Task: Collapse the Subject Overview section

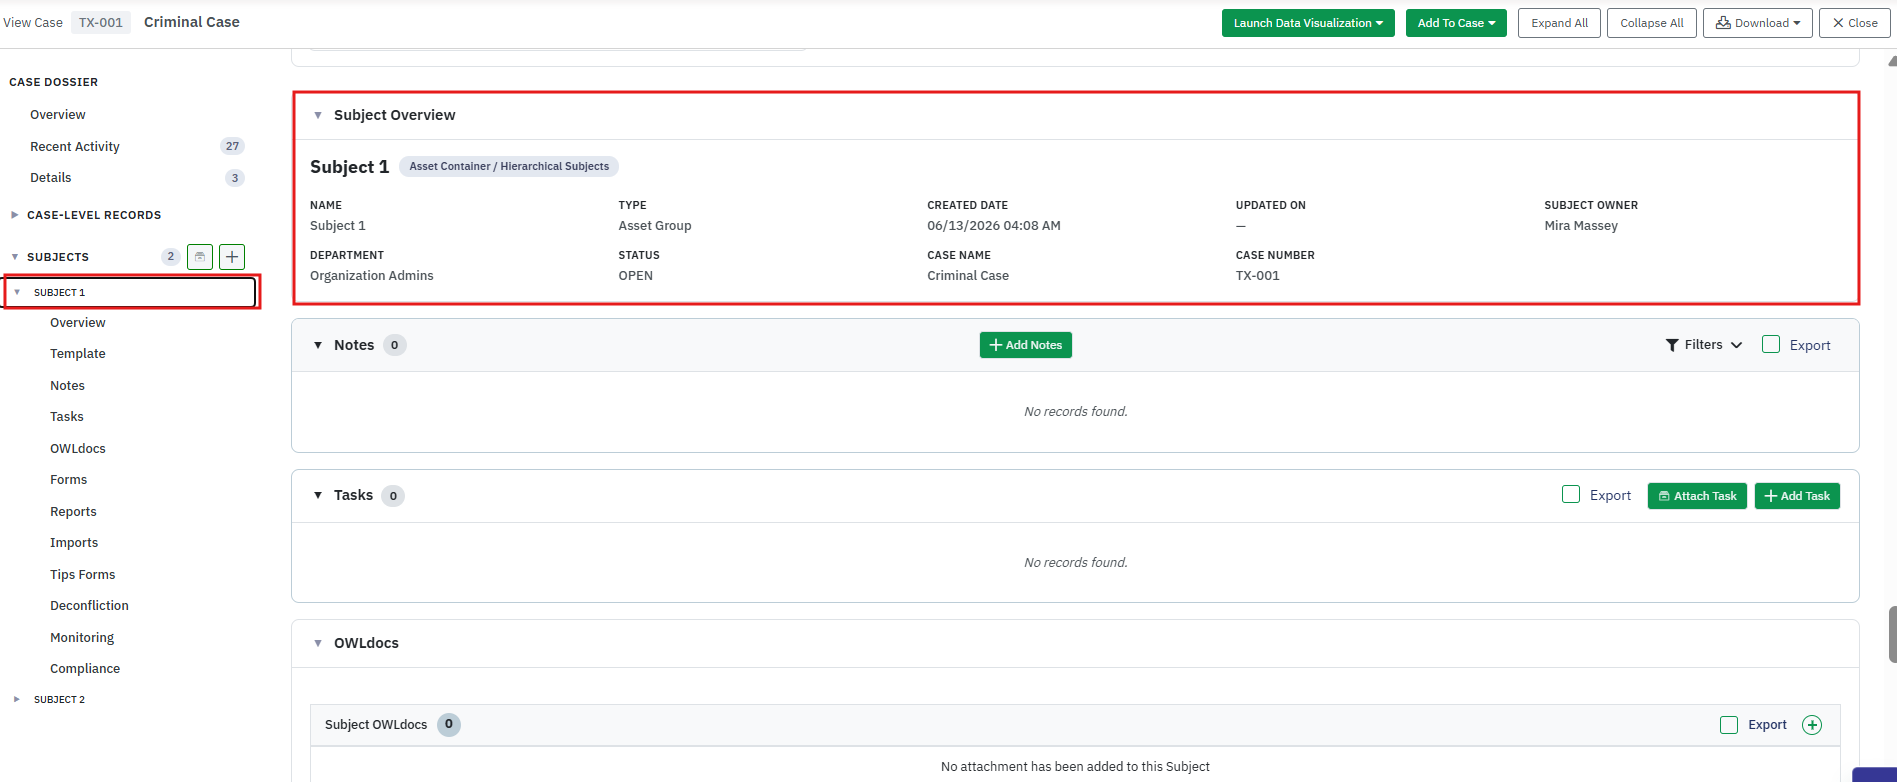Action: coord(318,115)
